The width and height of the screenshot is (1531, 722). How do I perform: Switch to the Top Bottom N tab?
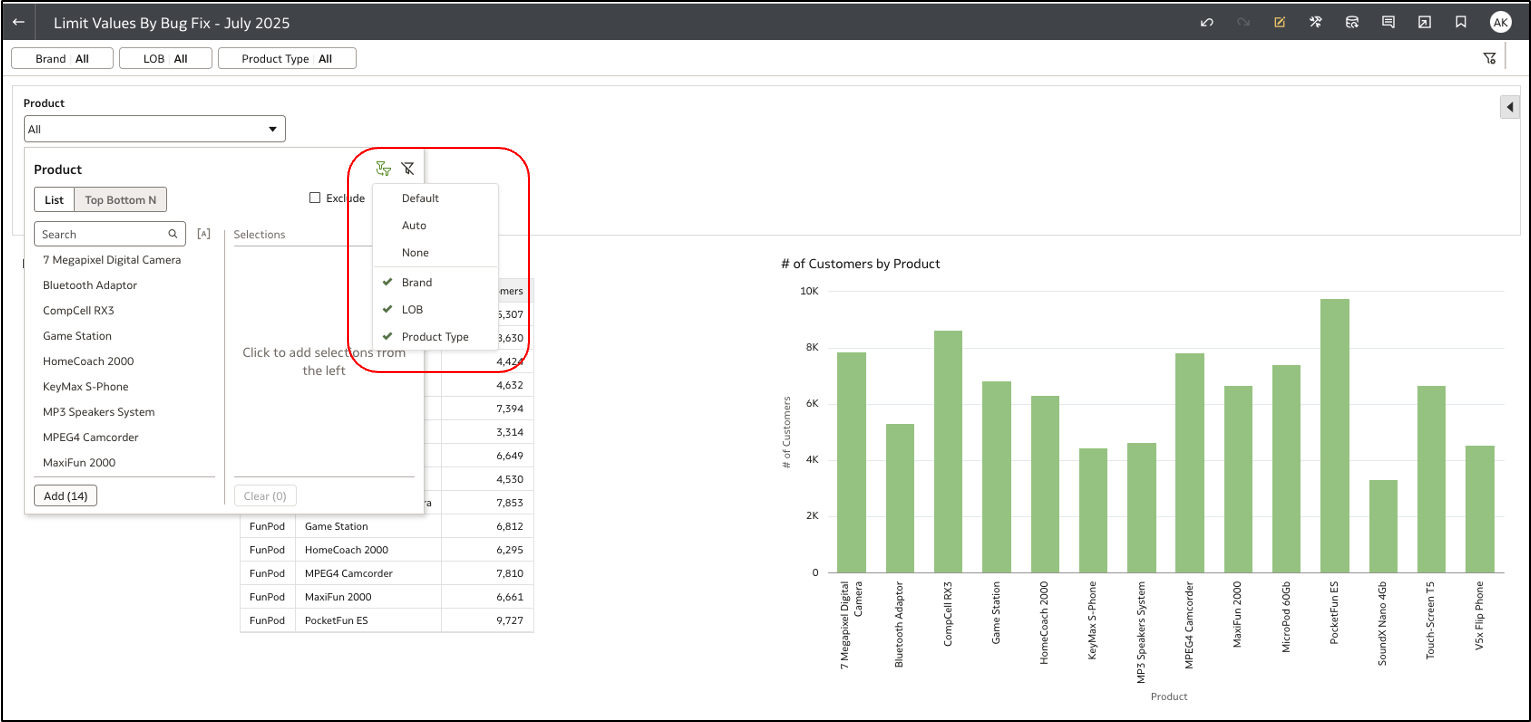120,199
